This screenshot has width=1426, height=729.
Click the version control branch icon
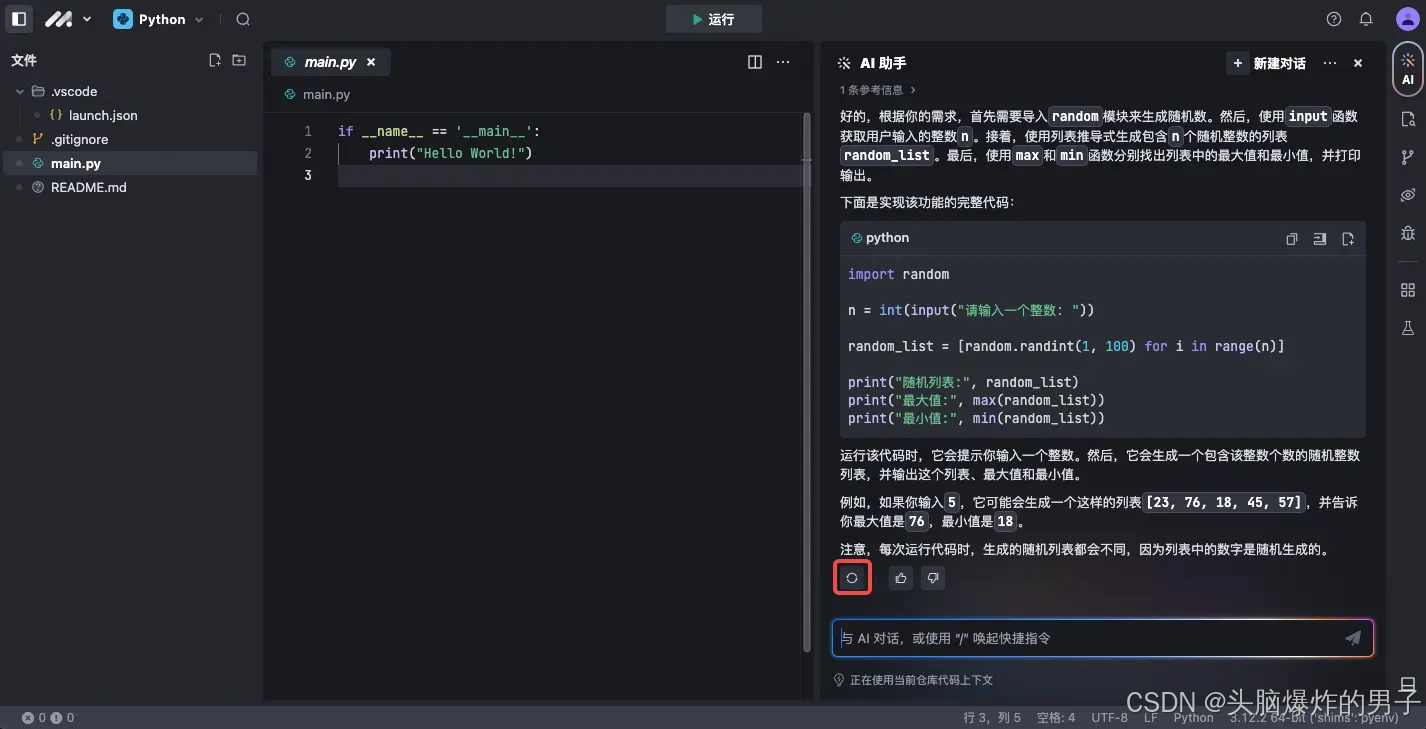click(1407, 156)
